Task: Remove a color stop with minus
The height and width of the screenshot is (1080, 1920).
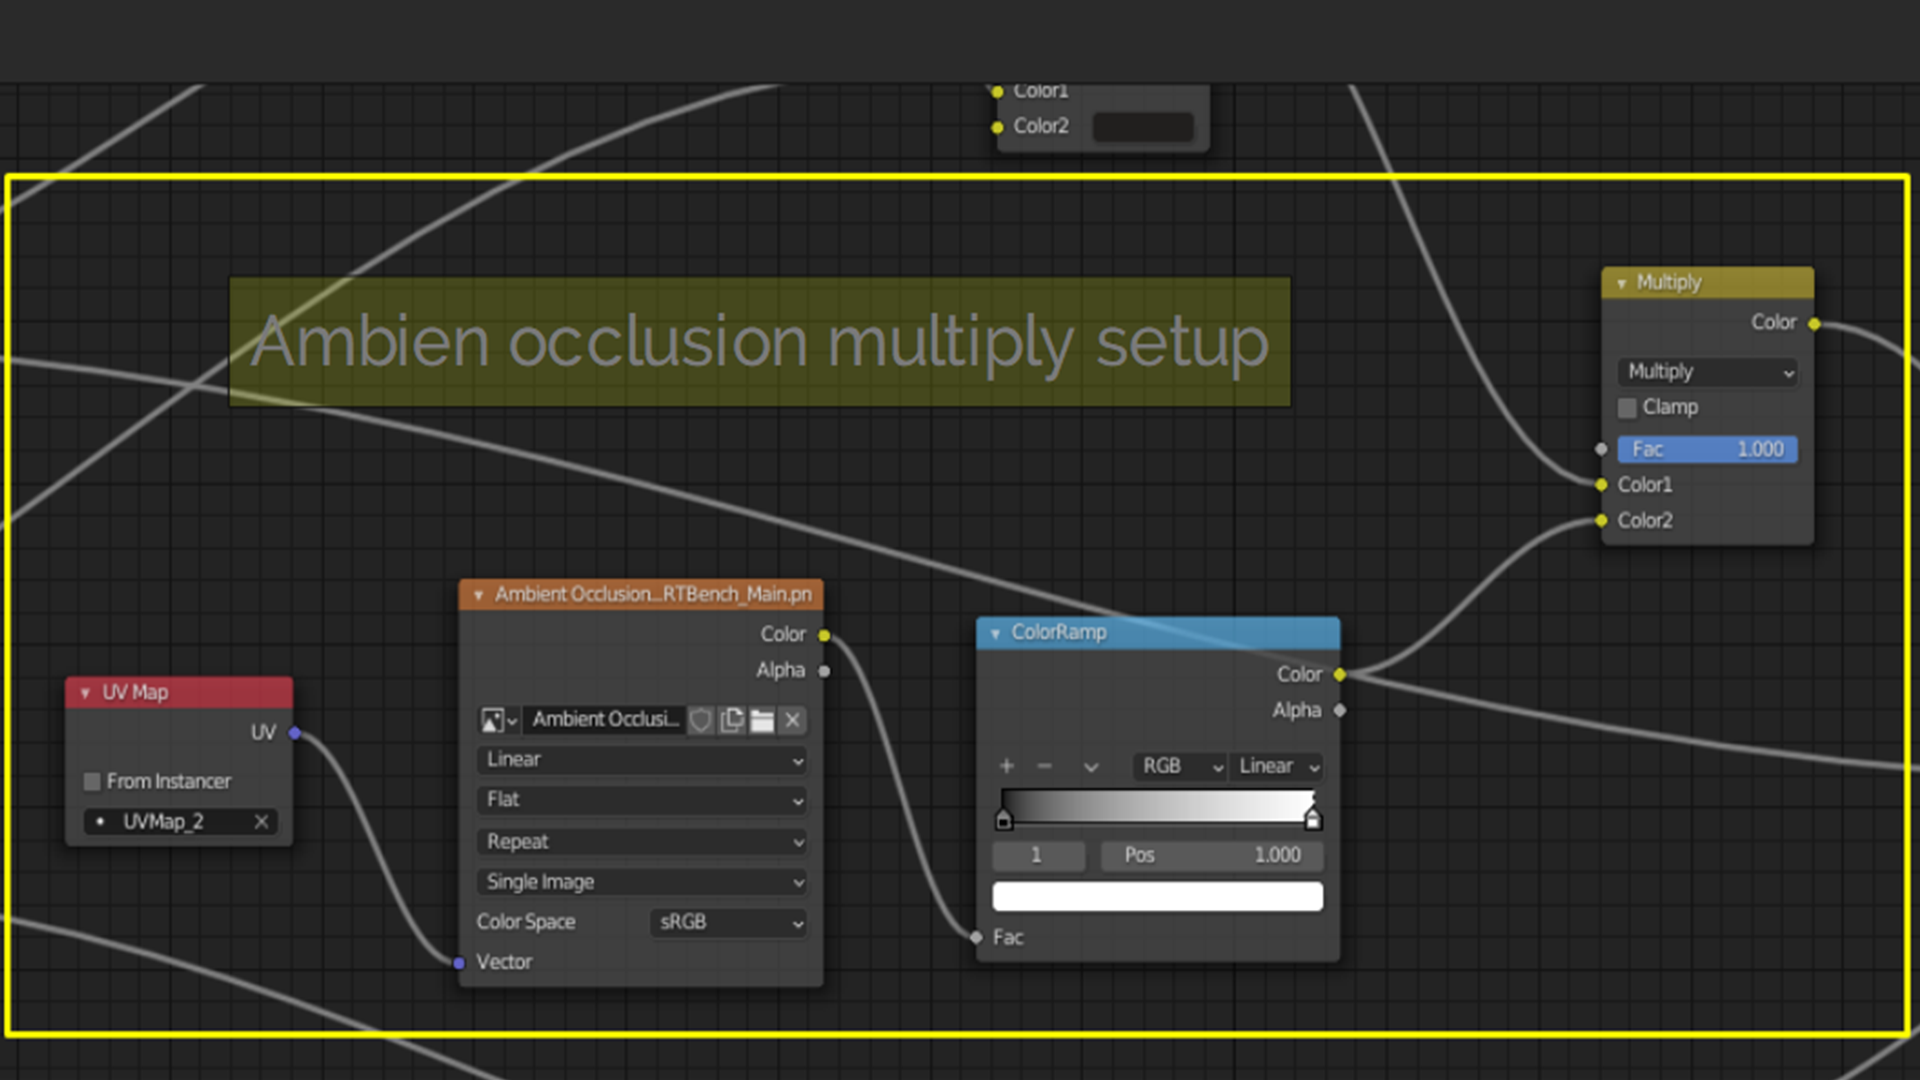Action: click(x=1045, y=766)
